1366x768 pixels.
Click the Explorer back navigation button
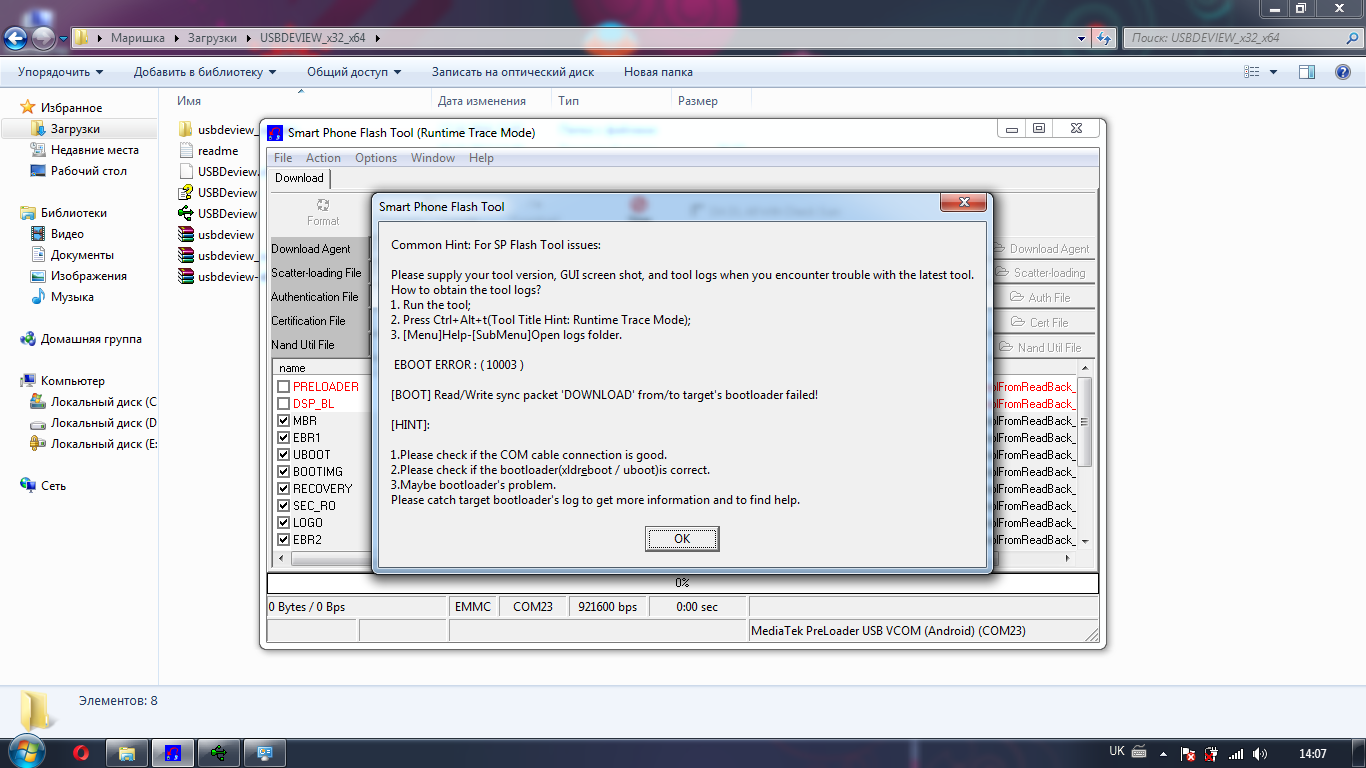(15, 38)
